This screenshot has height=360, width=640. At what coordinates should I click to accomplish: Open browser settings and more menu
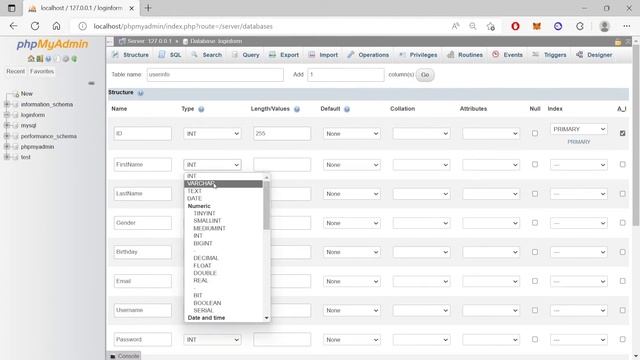coord(627,26)
